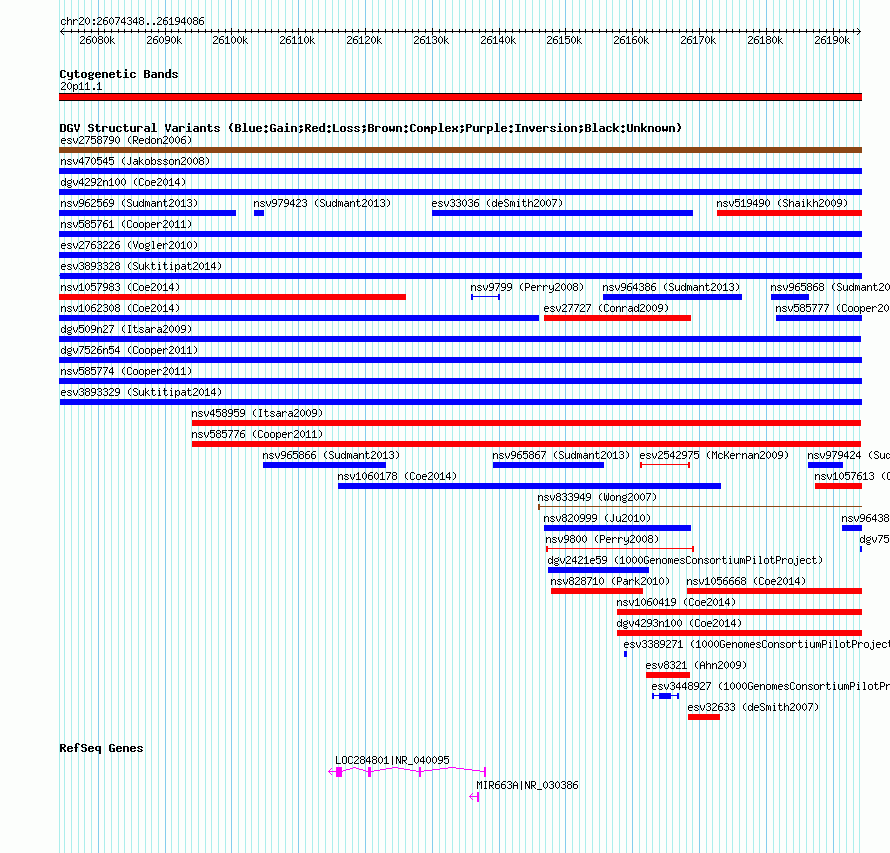Open the nsv585761 (Cooper2011) variant
Viewport: 890px width, 853px height.
tap(460, 234)
